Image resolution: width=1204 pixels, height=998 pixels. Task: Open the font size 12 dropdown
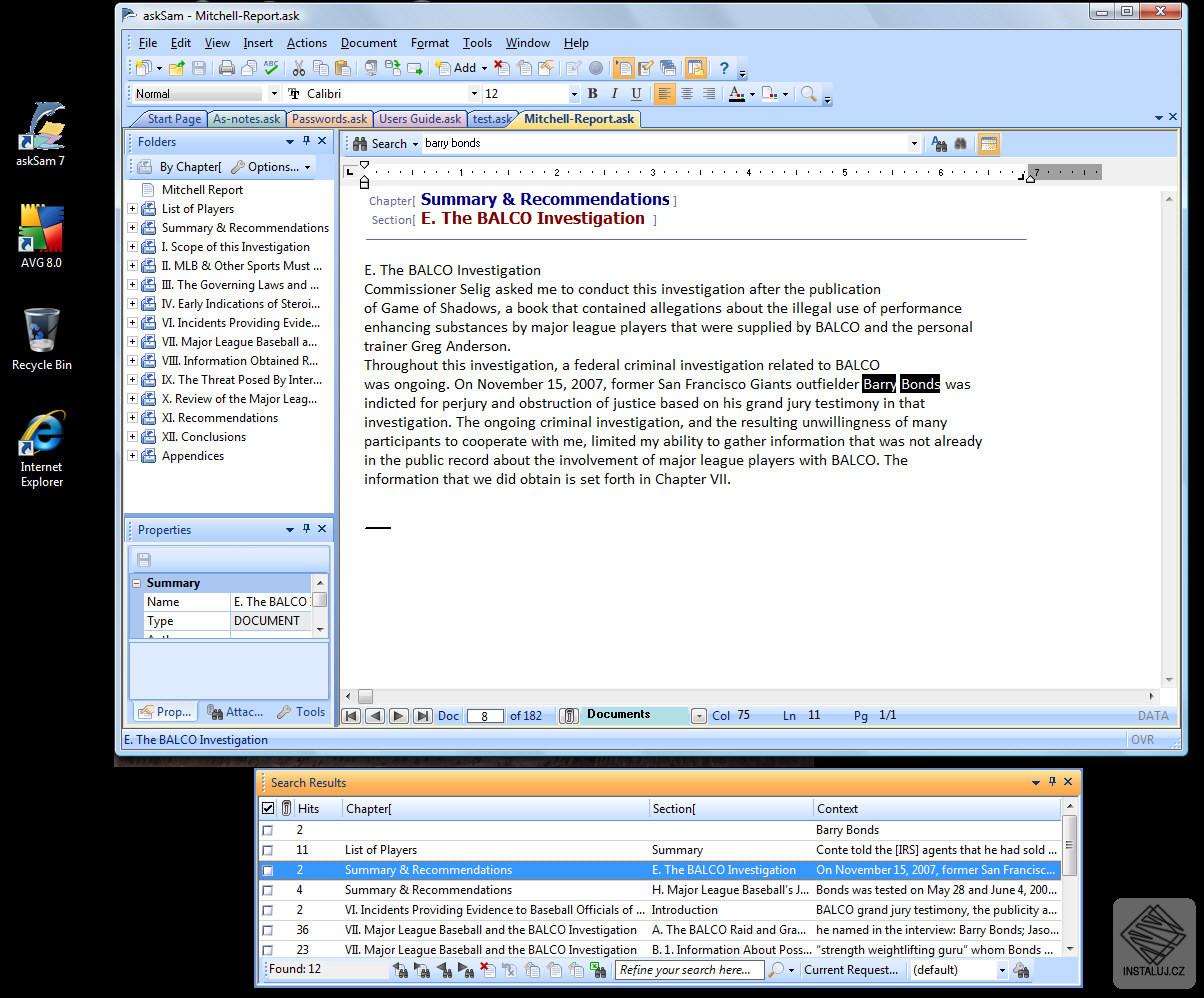tap(573, 94)
